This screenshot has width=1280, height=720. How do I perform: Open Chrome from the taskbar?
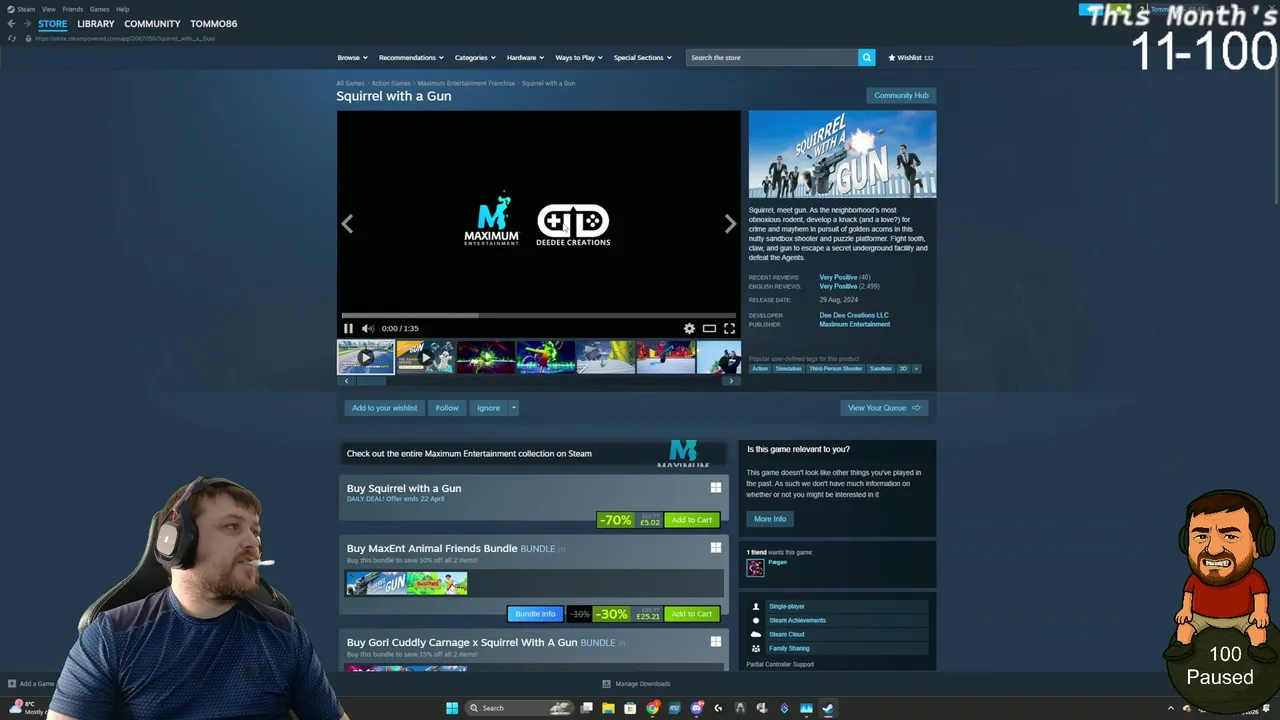tap(652, 708)
